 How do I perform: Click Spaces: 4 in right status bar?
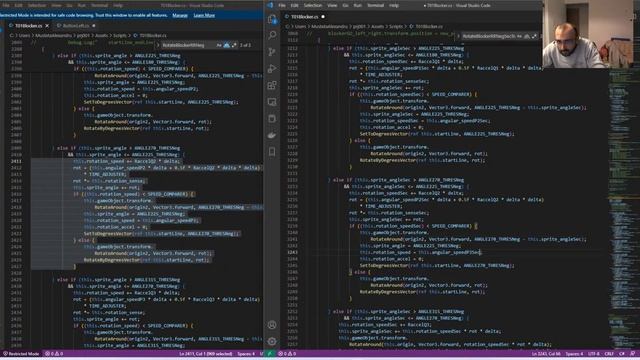(x=574, y=354)
